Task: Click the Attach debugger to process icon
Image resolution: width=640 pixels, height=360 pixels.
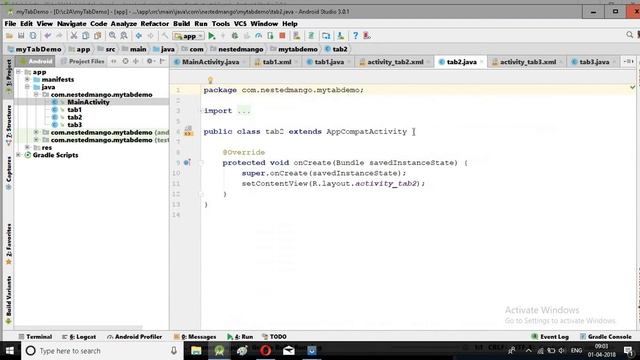Action: [270, 36]
